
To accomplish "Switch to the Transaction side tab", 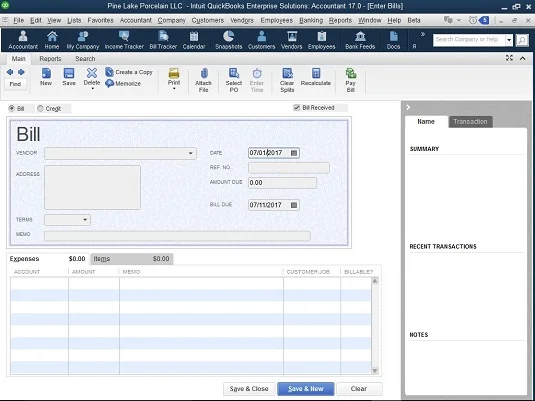I will coord(470,121).
